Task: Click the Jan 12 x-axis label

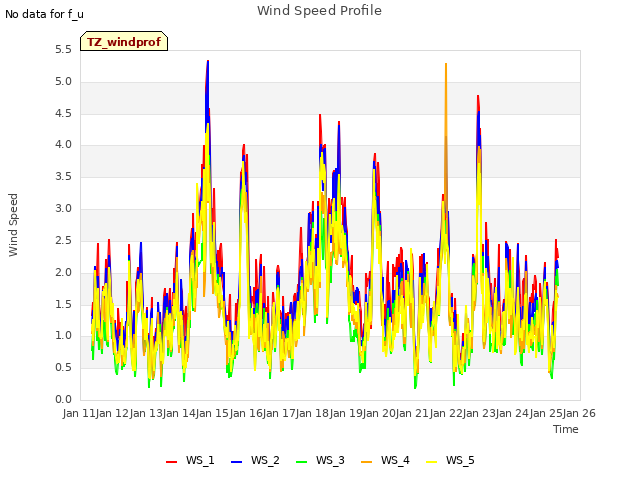Action: pos(112,413)
